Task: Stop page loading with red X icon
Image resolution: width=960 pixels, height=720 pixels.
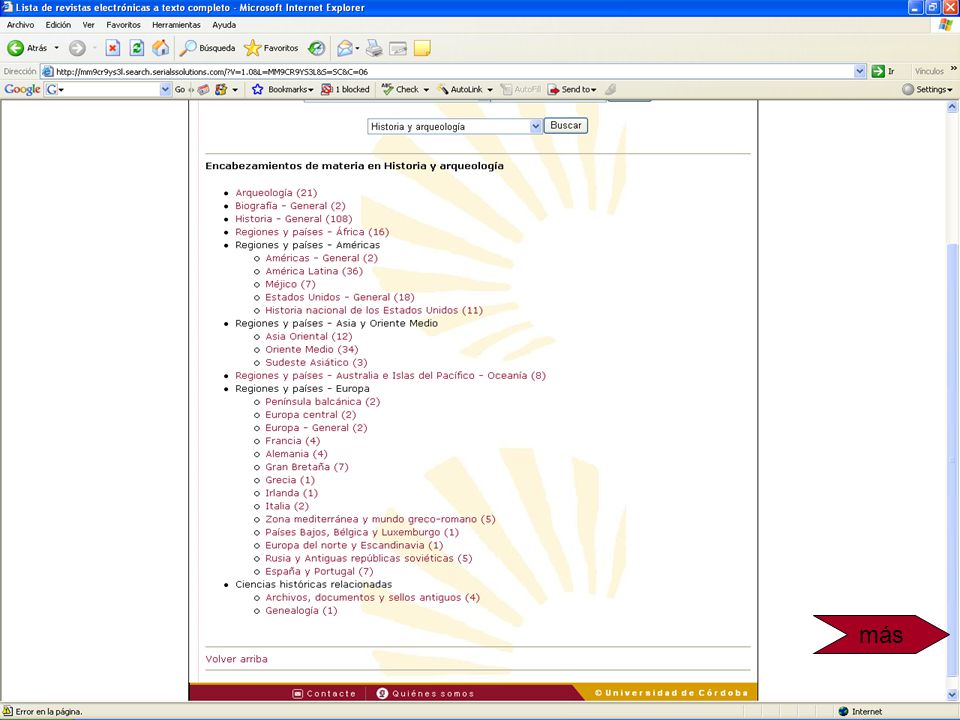Action: point(113,48)
